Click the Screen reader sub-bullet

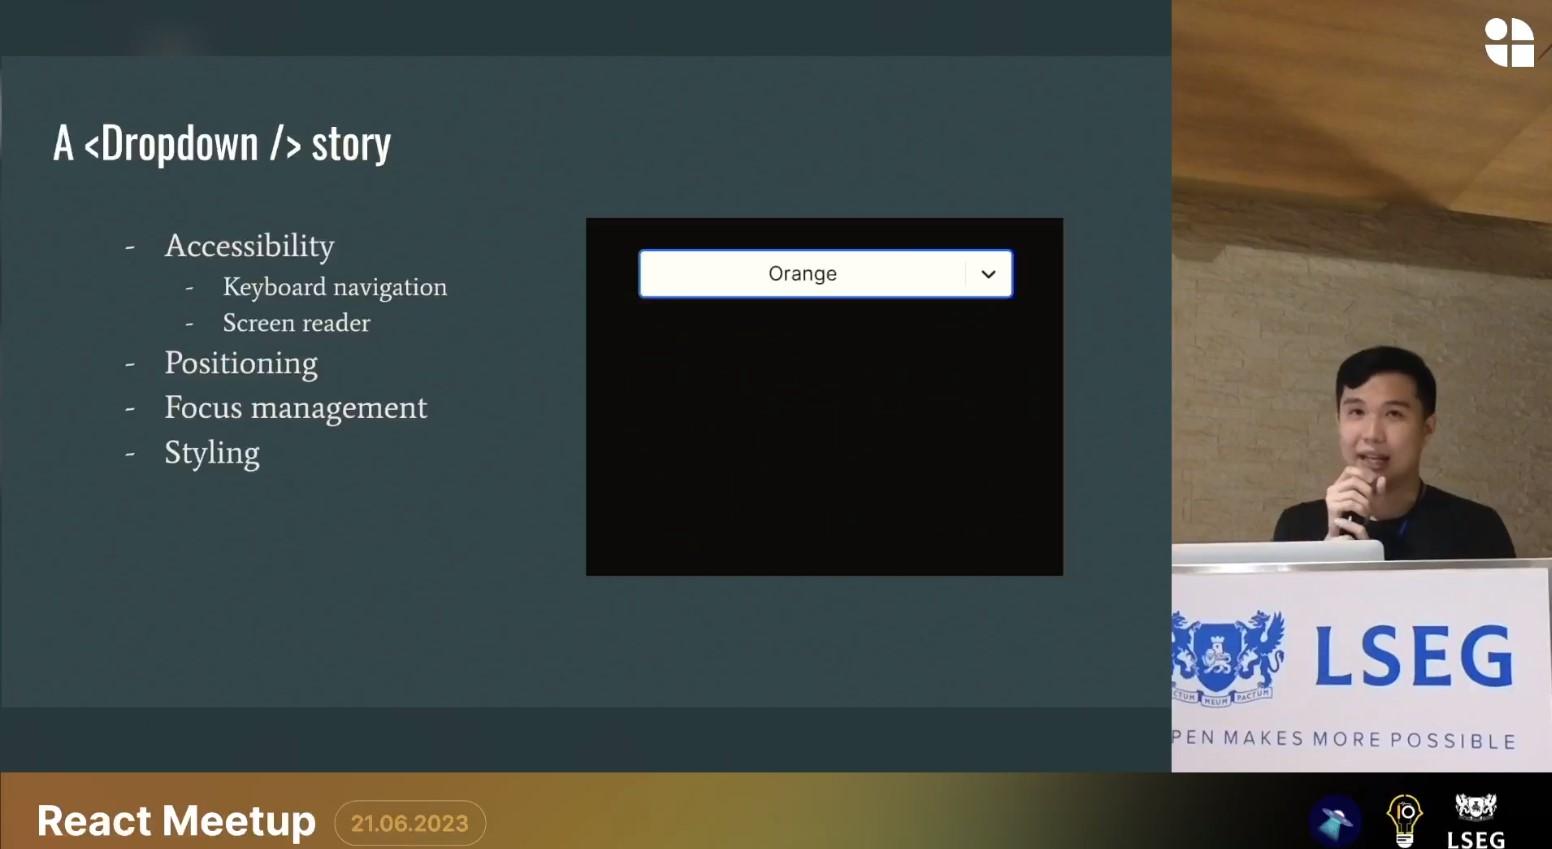296,323
